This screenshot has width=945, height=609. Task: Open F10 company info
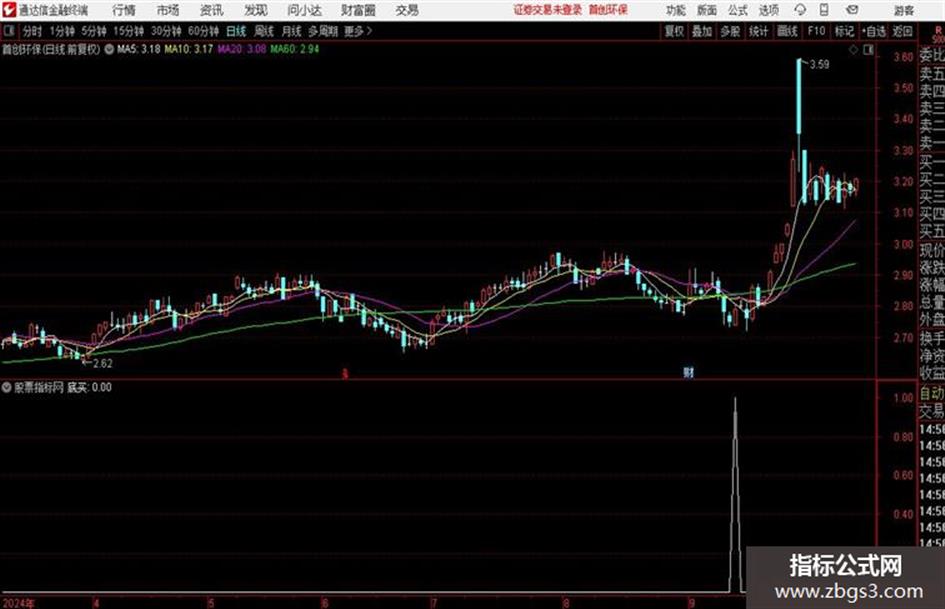[817, 31]
